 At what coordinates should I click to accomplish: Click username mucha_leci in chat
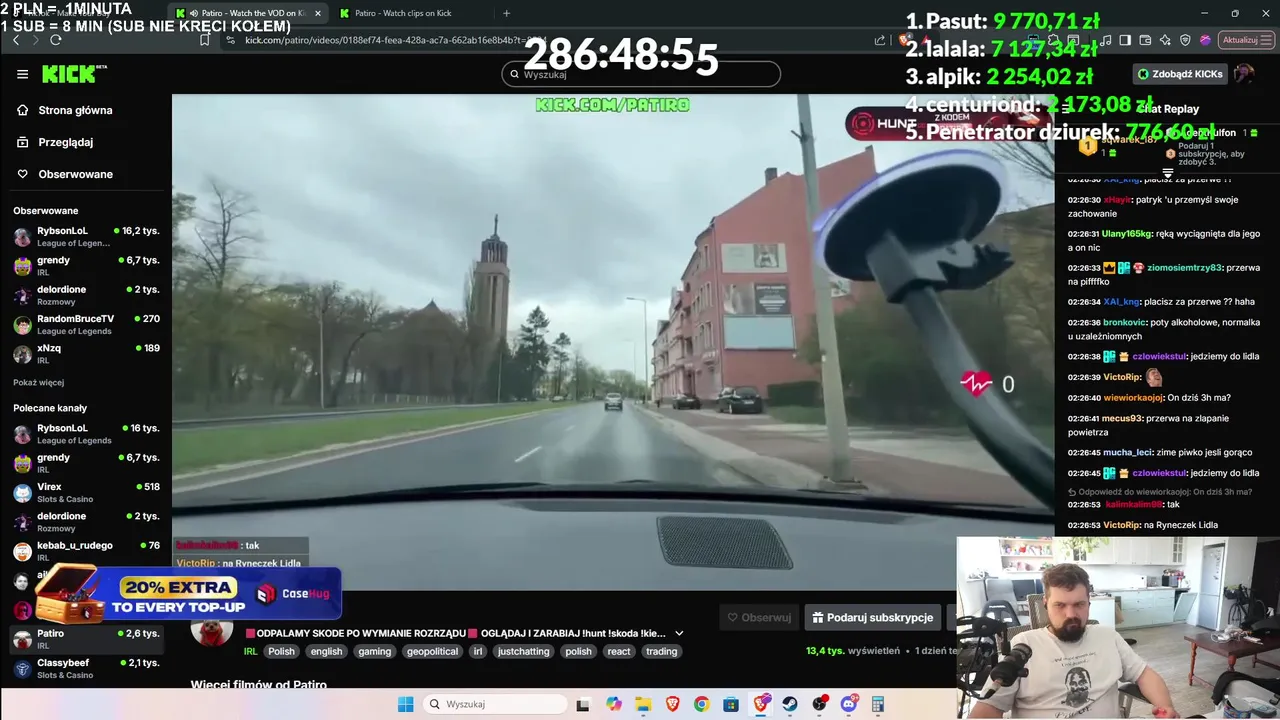[x=1129, y=453]
